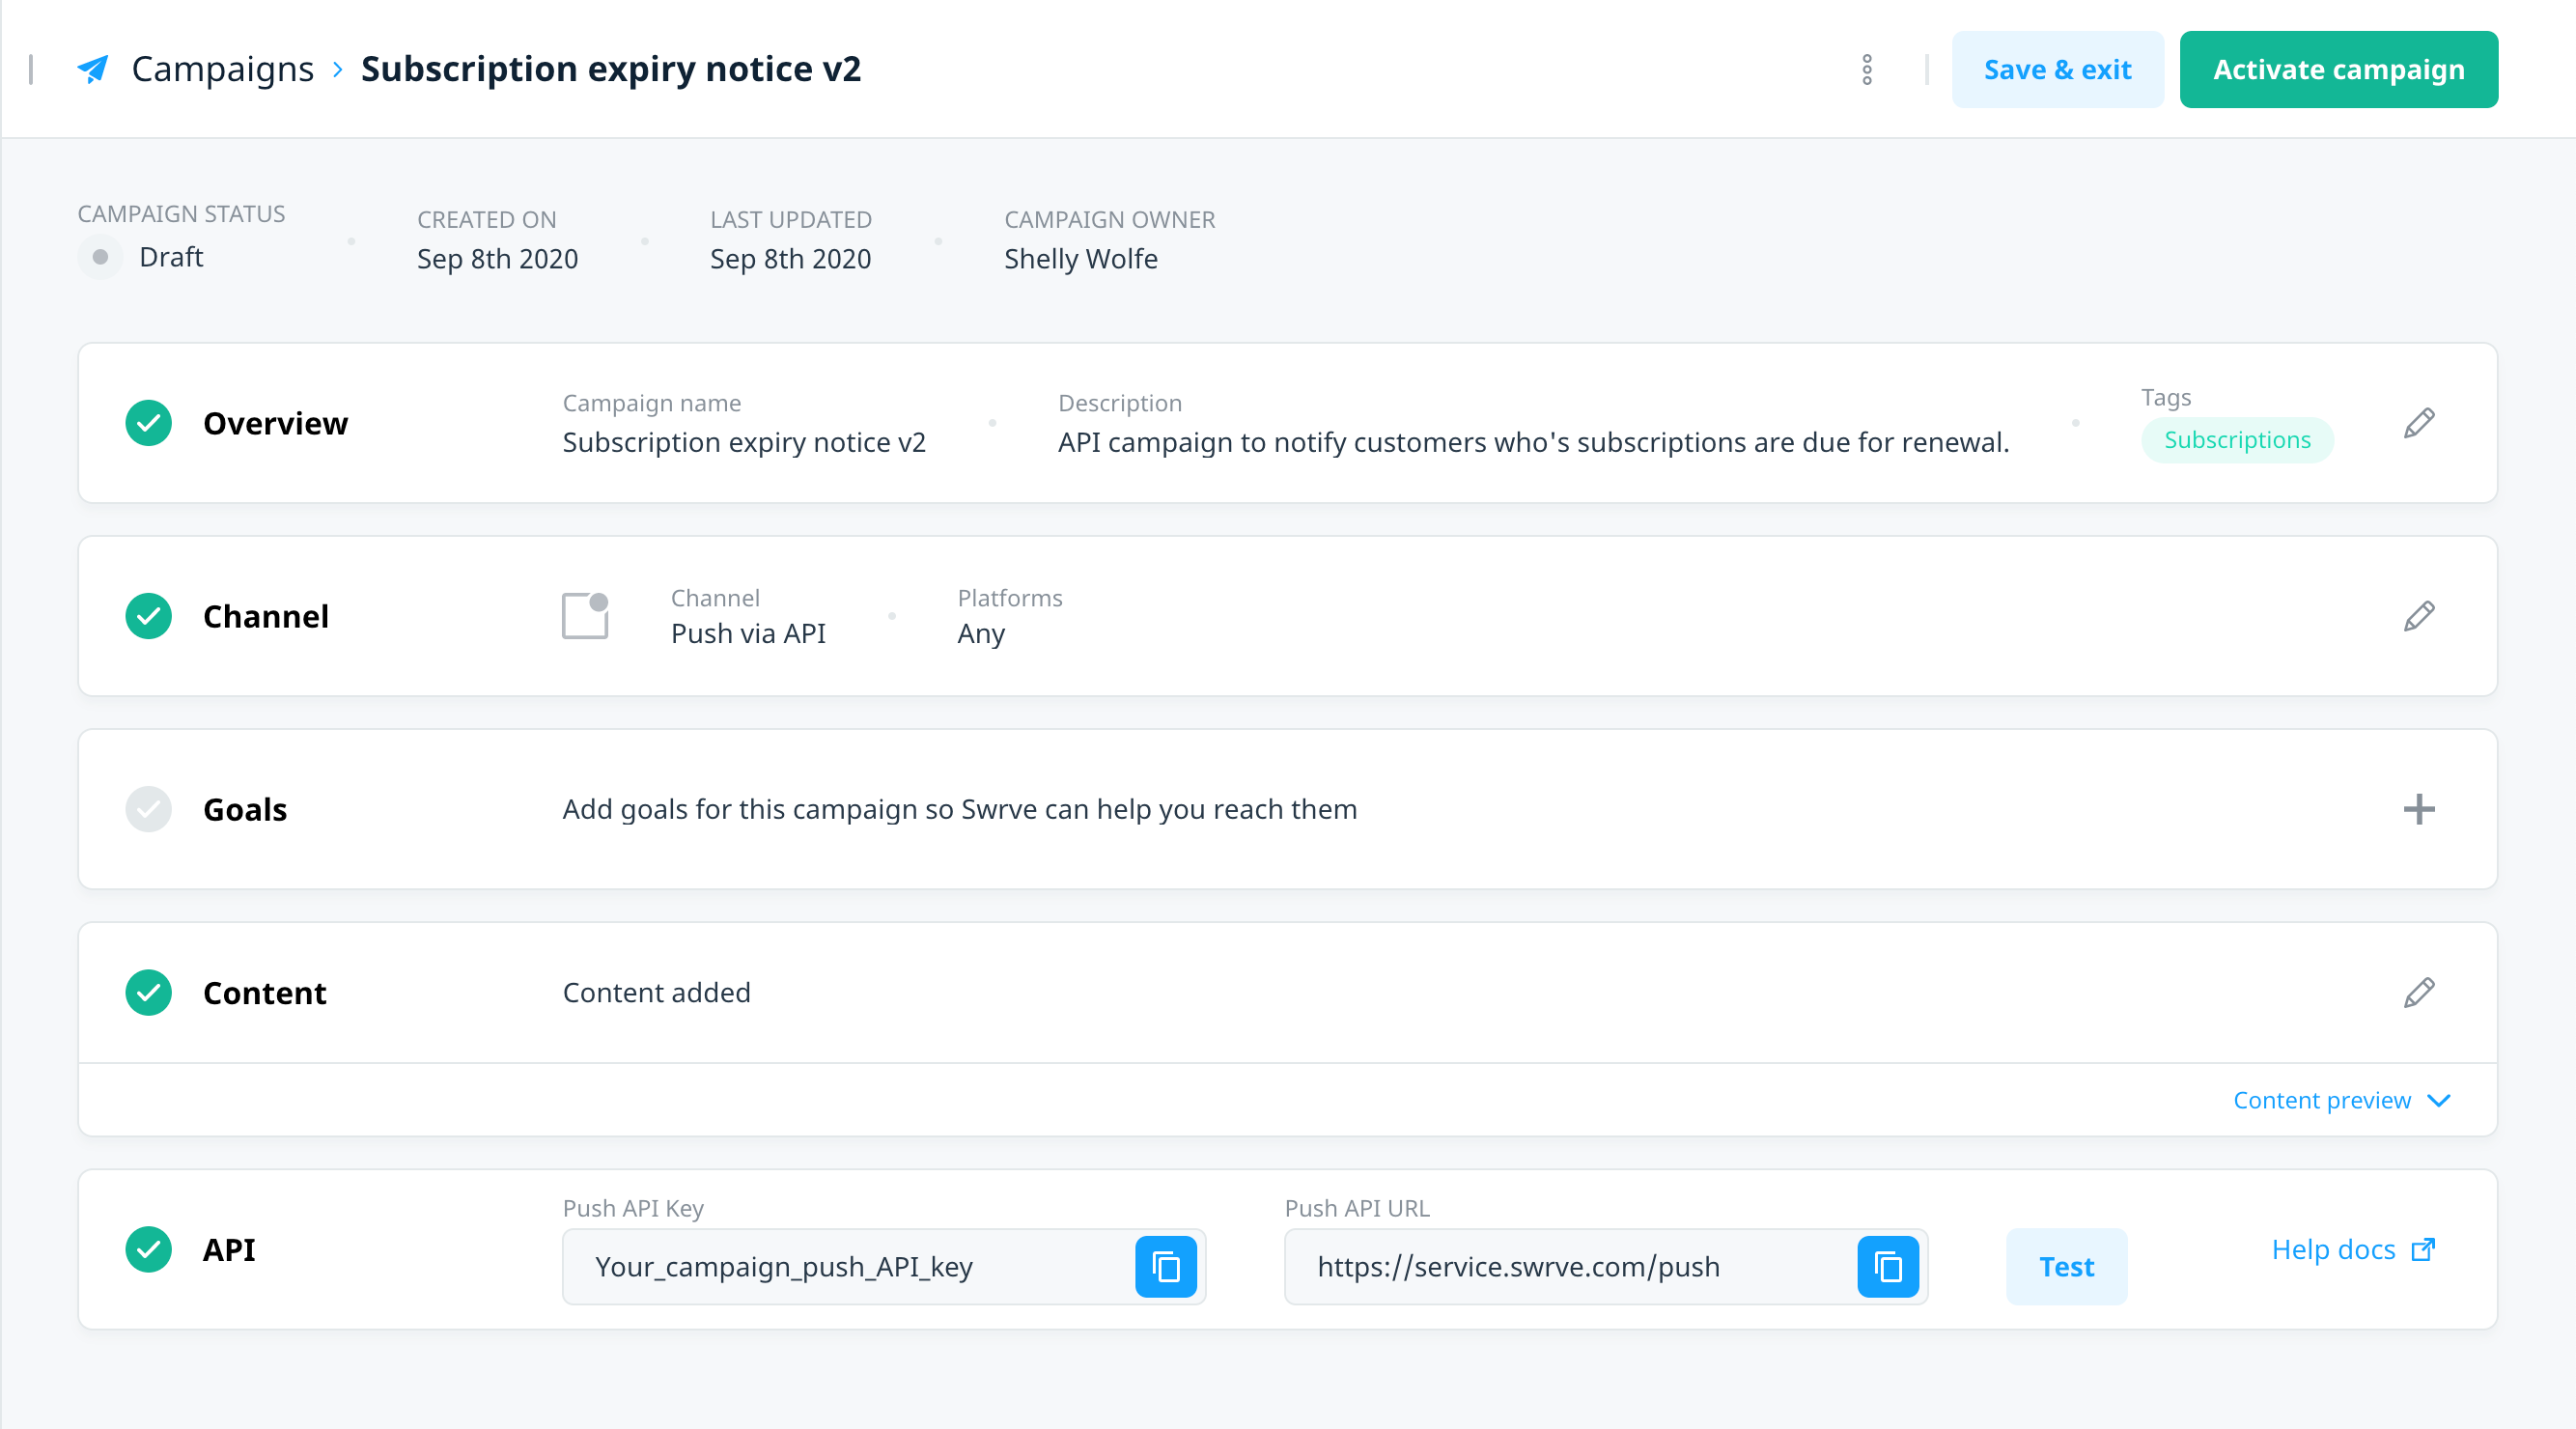Go back to Campaigns breadcrumb

pyautogui.click(x=222, y=69)
